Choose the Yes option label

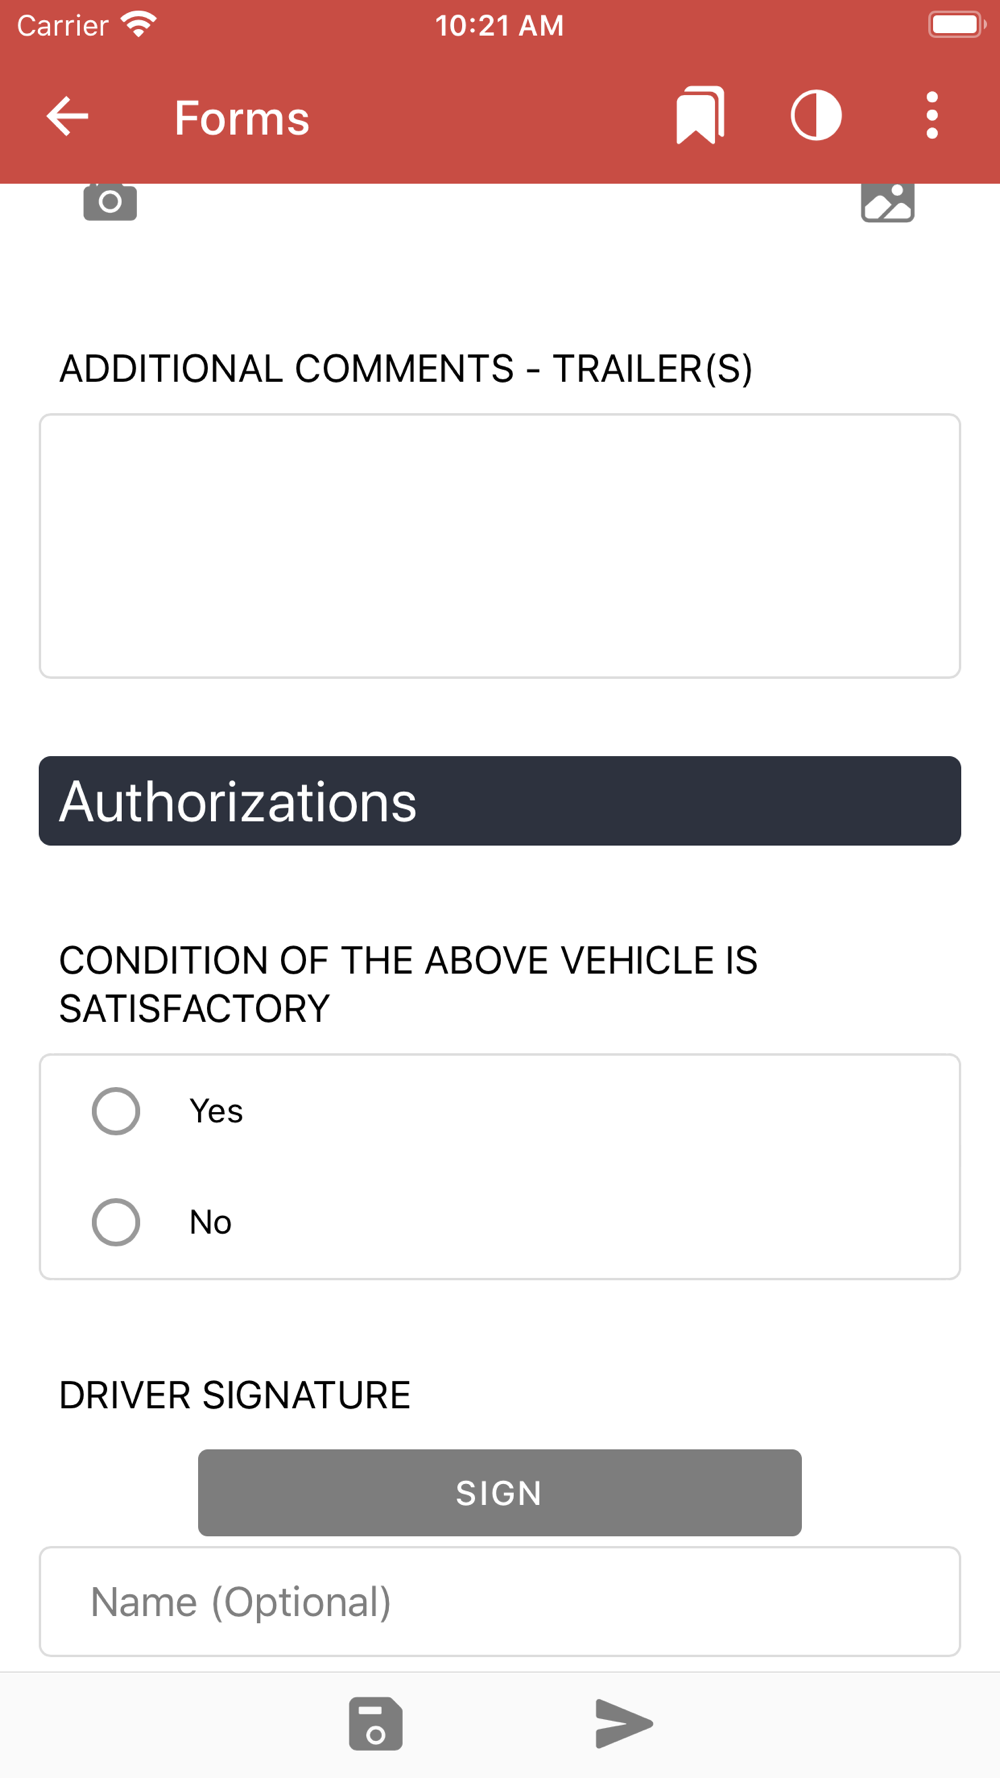216,1111
